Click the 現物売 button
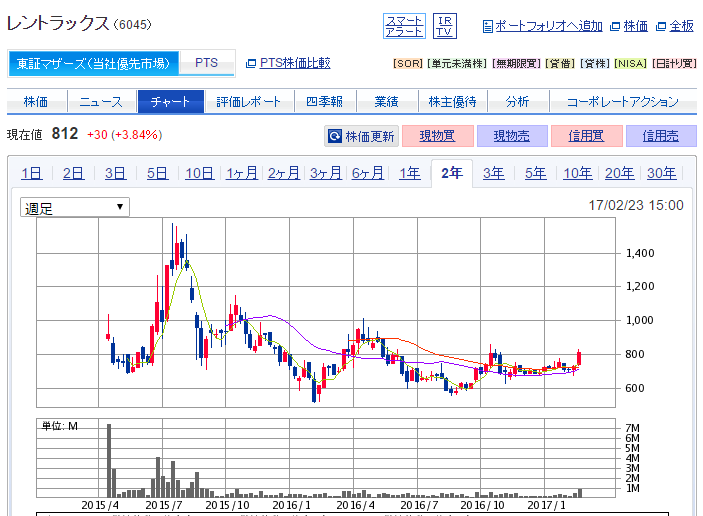 (x=512, y=136)
